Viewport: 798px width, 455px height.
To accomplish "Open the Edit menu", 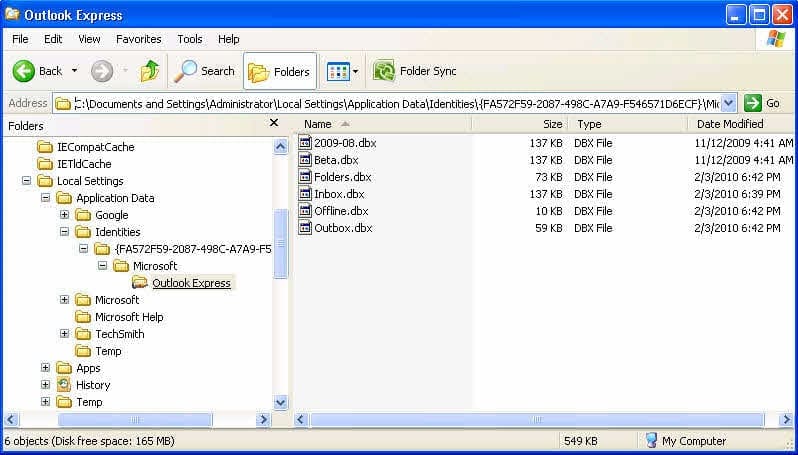I will point(53,39).
